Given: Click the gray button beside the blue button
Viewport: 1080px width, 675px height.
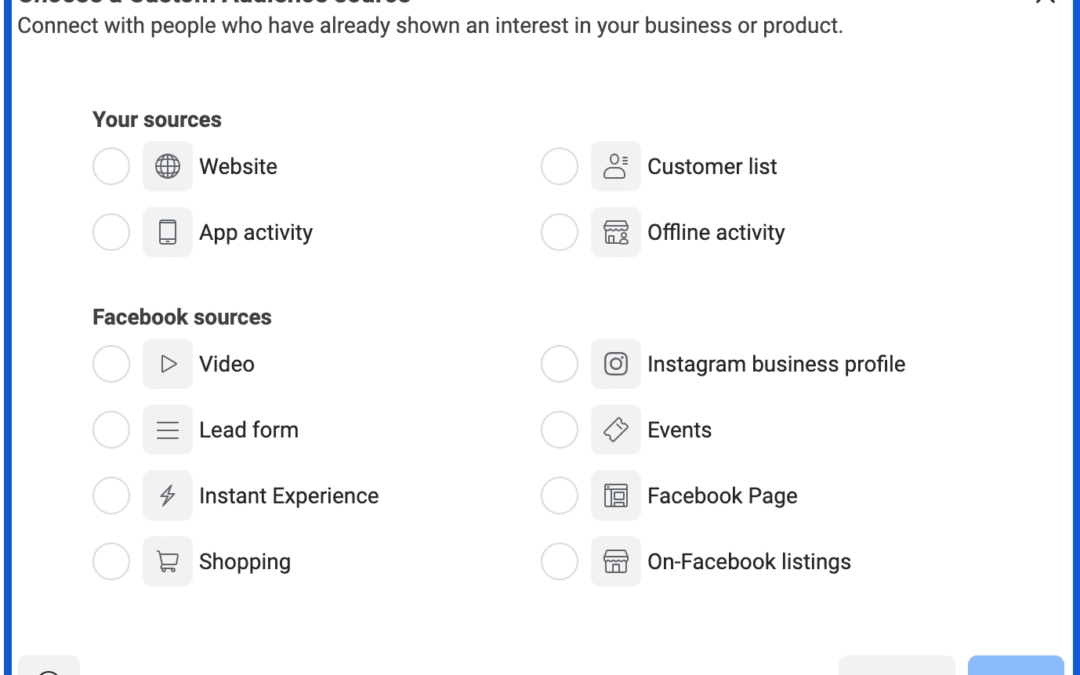Looking at the screenshot, I should tap(897, 665).
